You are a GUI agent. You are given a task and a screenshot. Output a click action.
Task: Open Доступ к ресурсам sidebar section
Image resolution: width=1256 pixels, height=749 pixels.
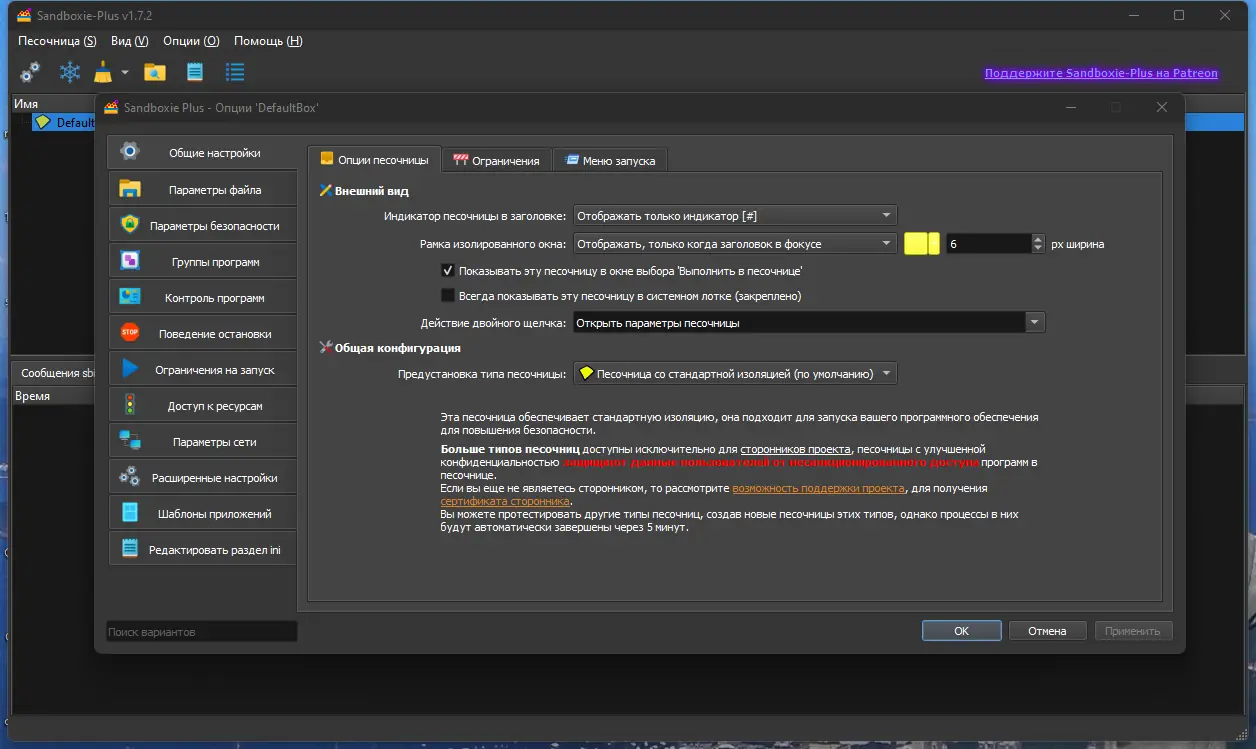pos(203,406)
